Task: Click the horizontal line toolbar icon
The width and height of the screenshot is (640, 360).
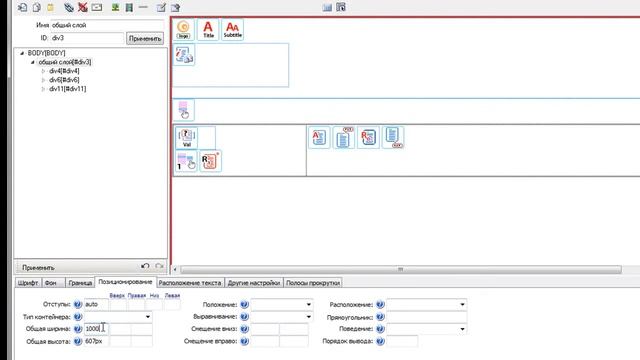Action: click(143, 7)
